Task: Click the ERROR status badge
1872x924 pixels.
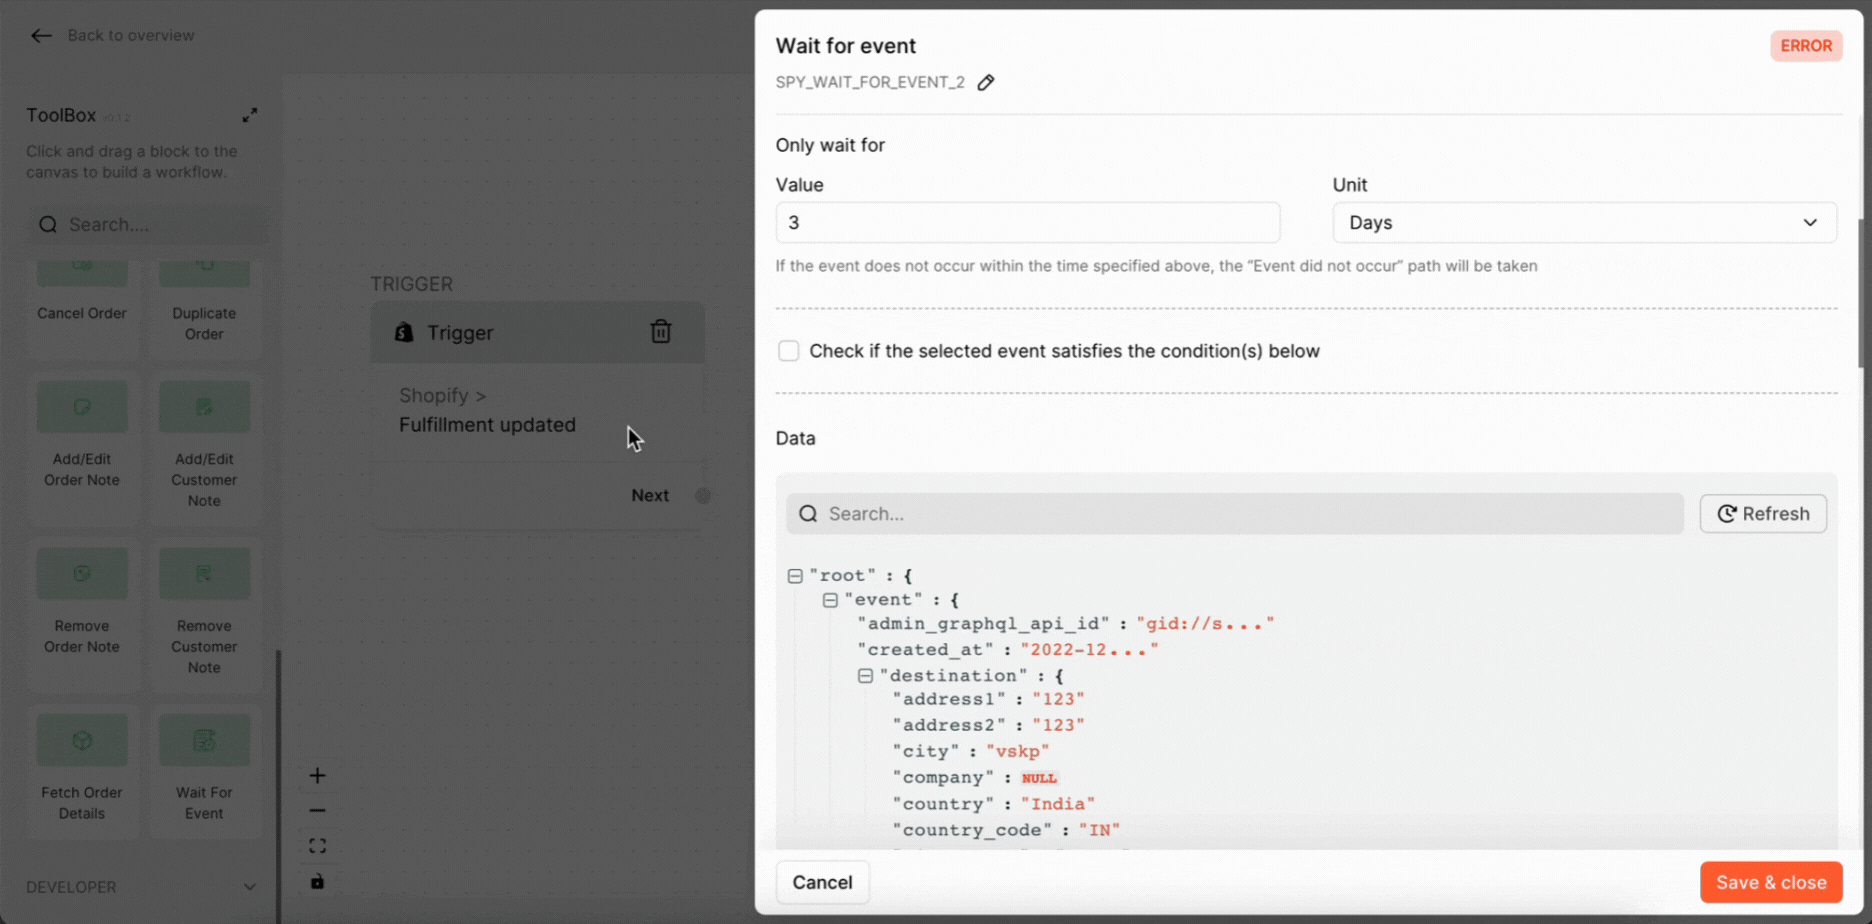Action: pos(1806,46)
